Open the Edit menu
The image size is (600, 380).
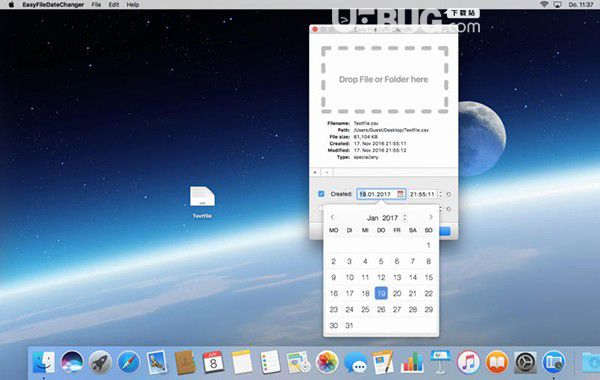(114, 5)
